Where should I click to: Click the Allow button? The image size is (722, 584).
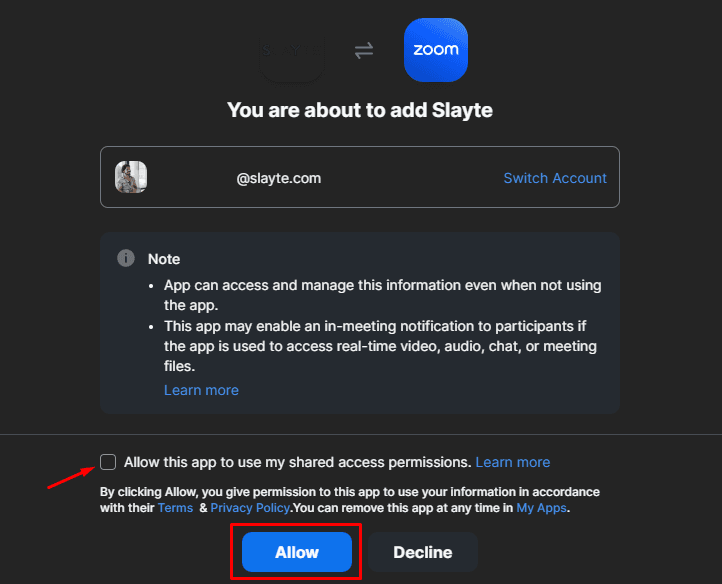click(x=297, y=552)
